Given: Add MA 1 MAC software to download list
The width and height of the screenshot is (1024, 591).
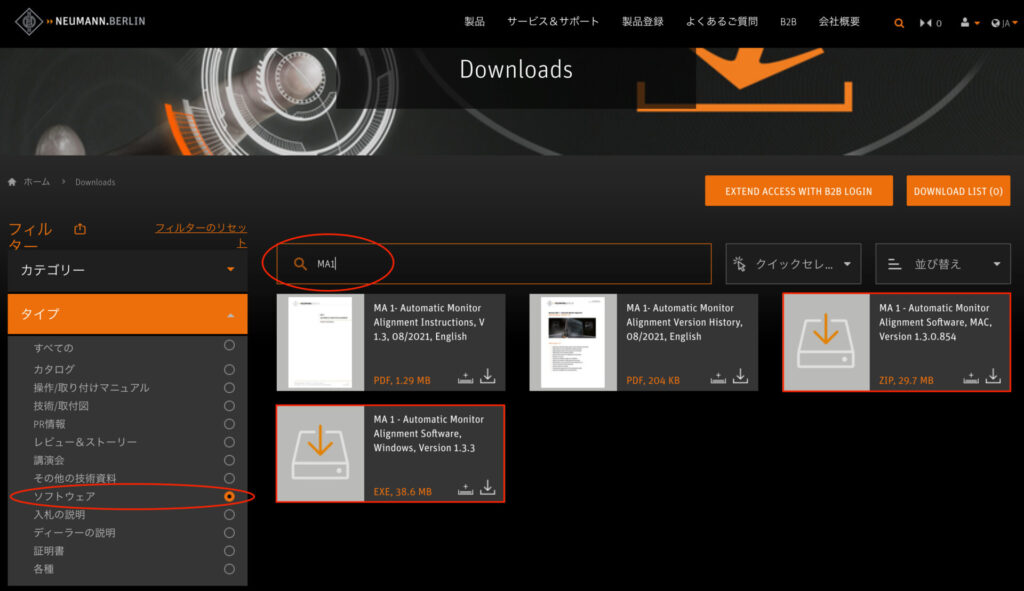Looking at the screenshot, I should [x=970, y=377].
